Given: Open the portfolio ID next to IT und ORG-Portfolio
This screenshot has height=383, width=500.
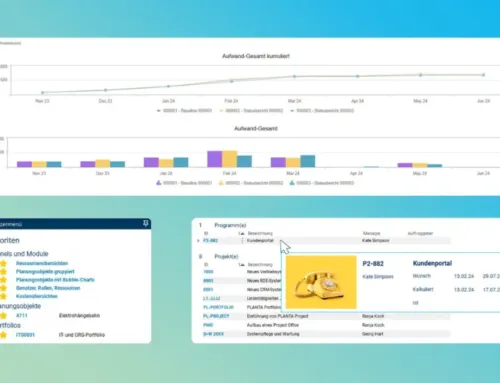Looking at the screenshot, I should [25, 335].
